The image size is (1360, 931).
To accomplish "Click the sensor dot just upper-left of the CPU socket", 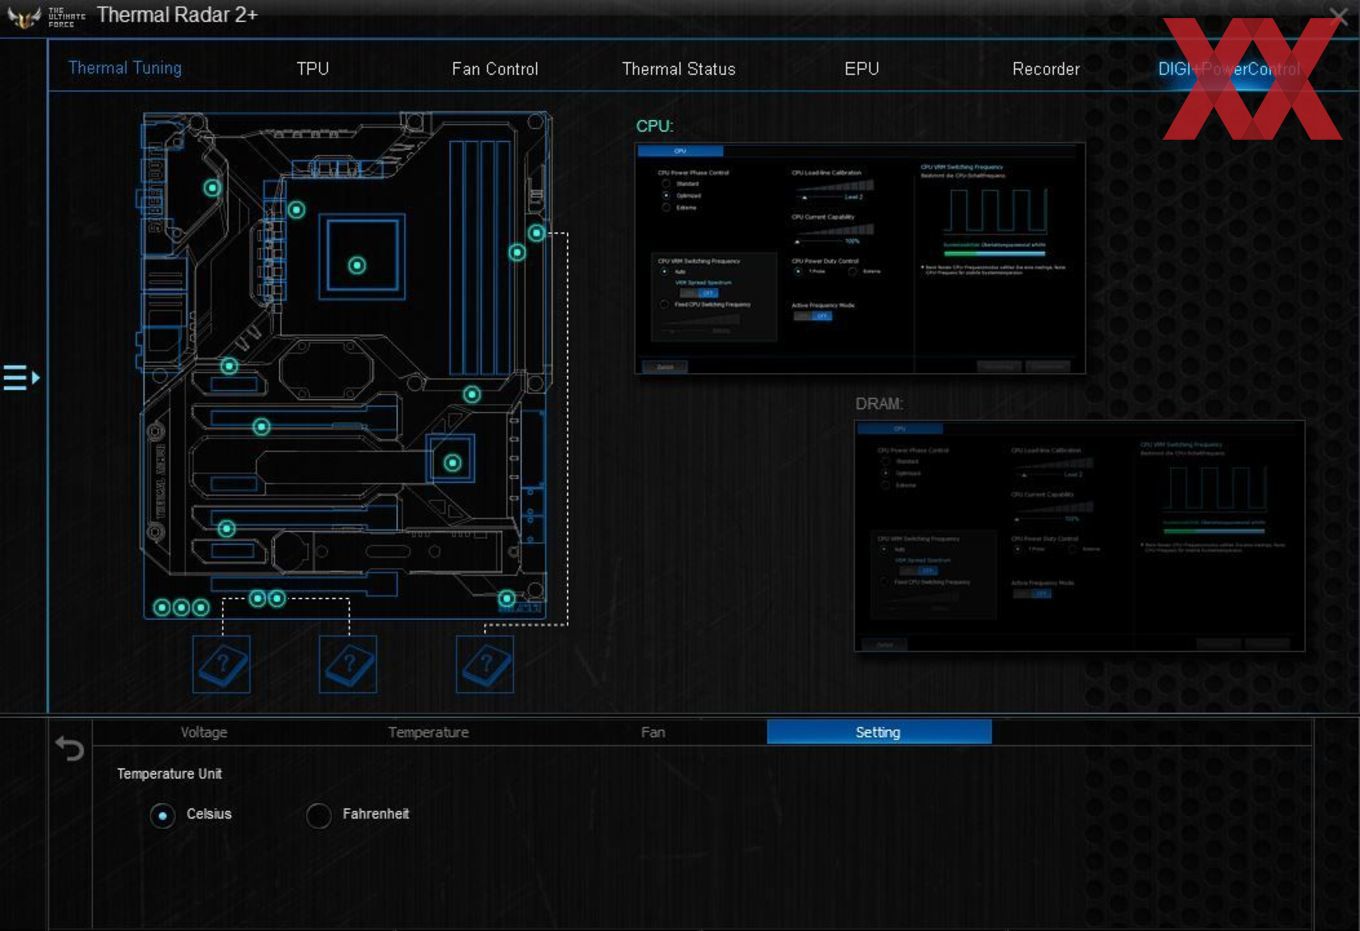I will 296,210.
